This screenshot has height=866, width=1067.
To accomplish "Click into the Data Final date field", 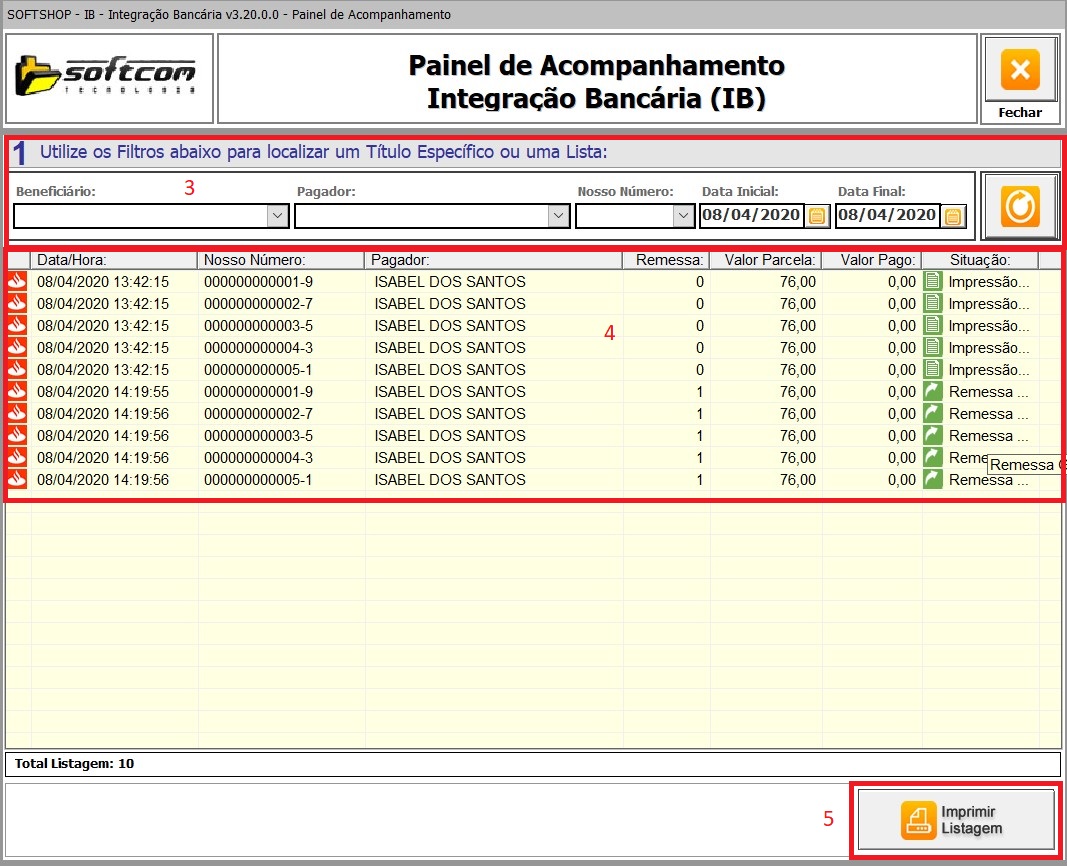I will pyautogui.click(x=887, y=216).
